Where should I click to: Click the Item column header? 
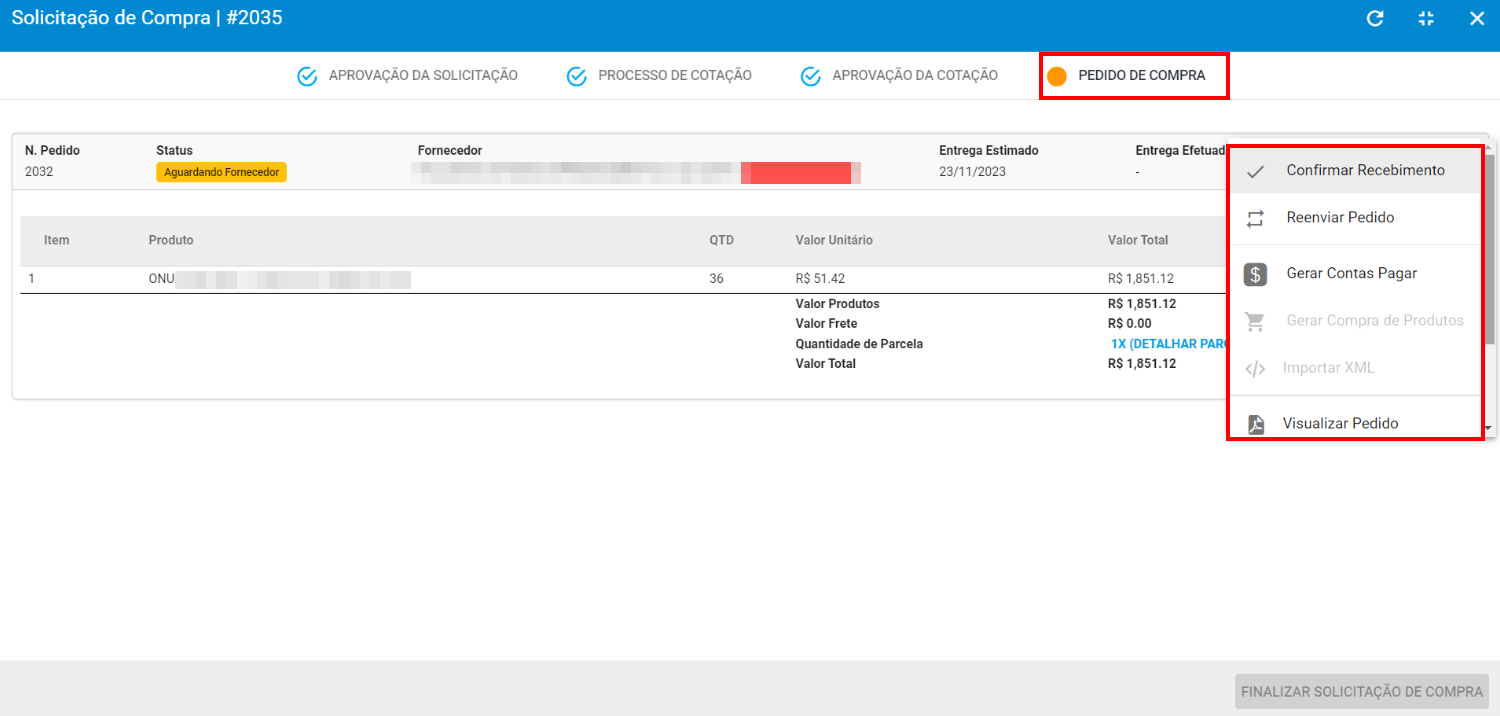point(57,240)
